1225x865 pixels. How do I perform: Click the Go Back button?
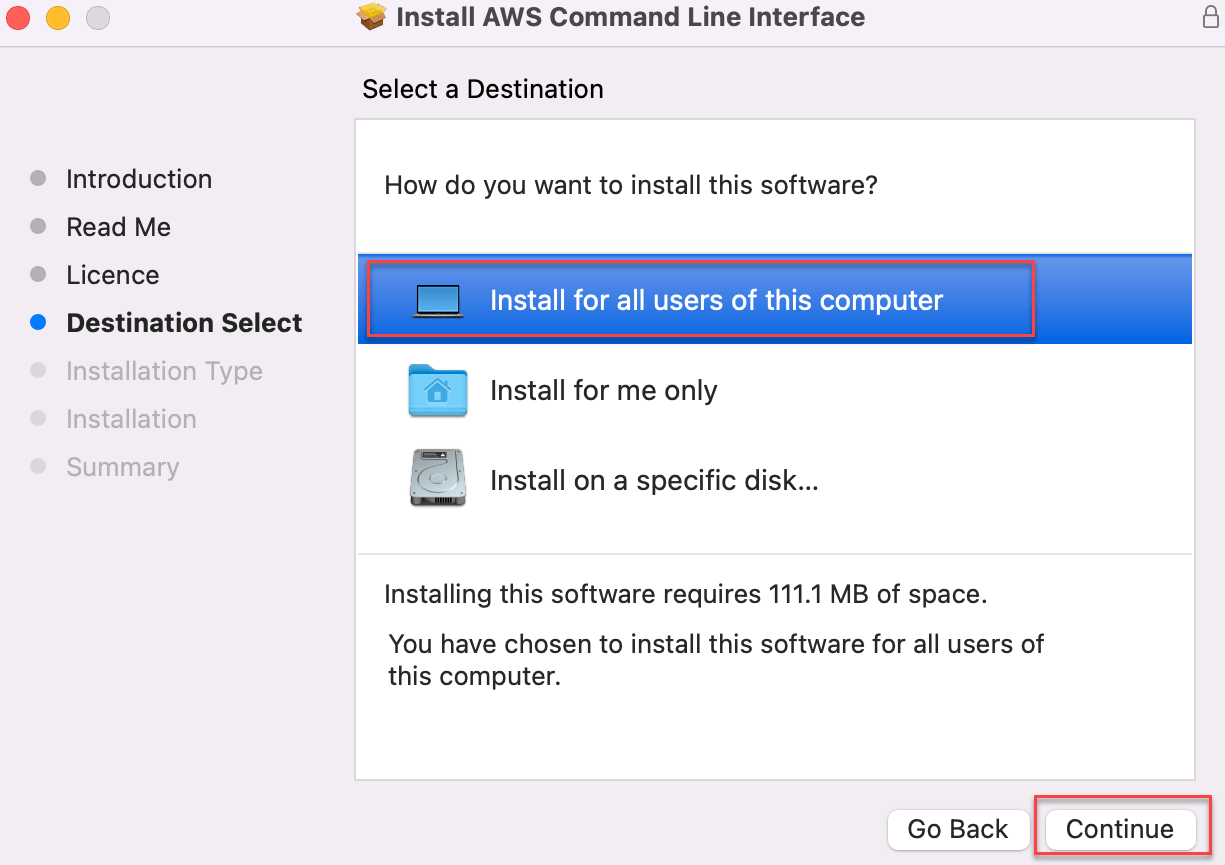tap(957, 829)
